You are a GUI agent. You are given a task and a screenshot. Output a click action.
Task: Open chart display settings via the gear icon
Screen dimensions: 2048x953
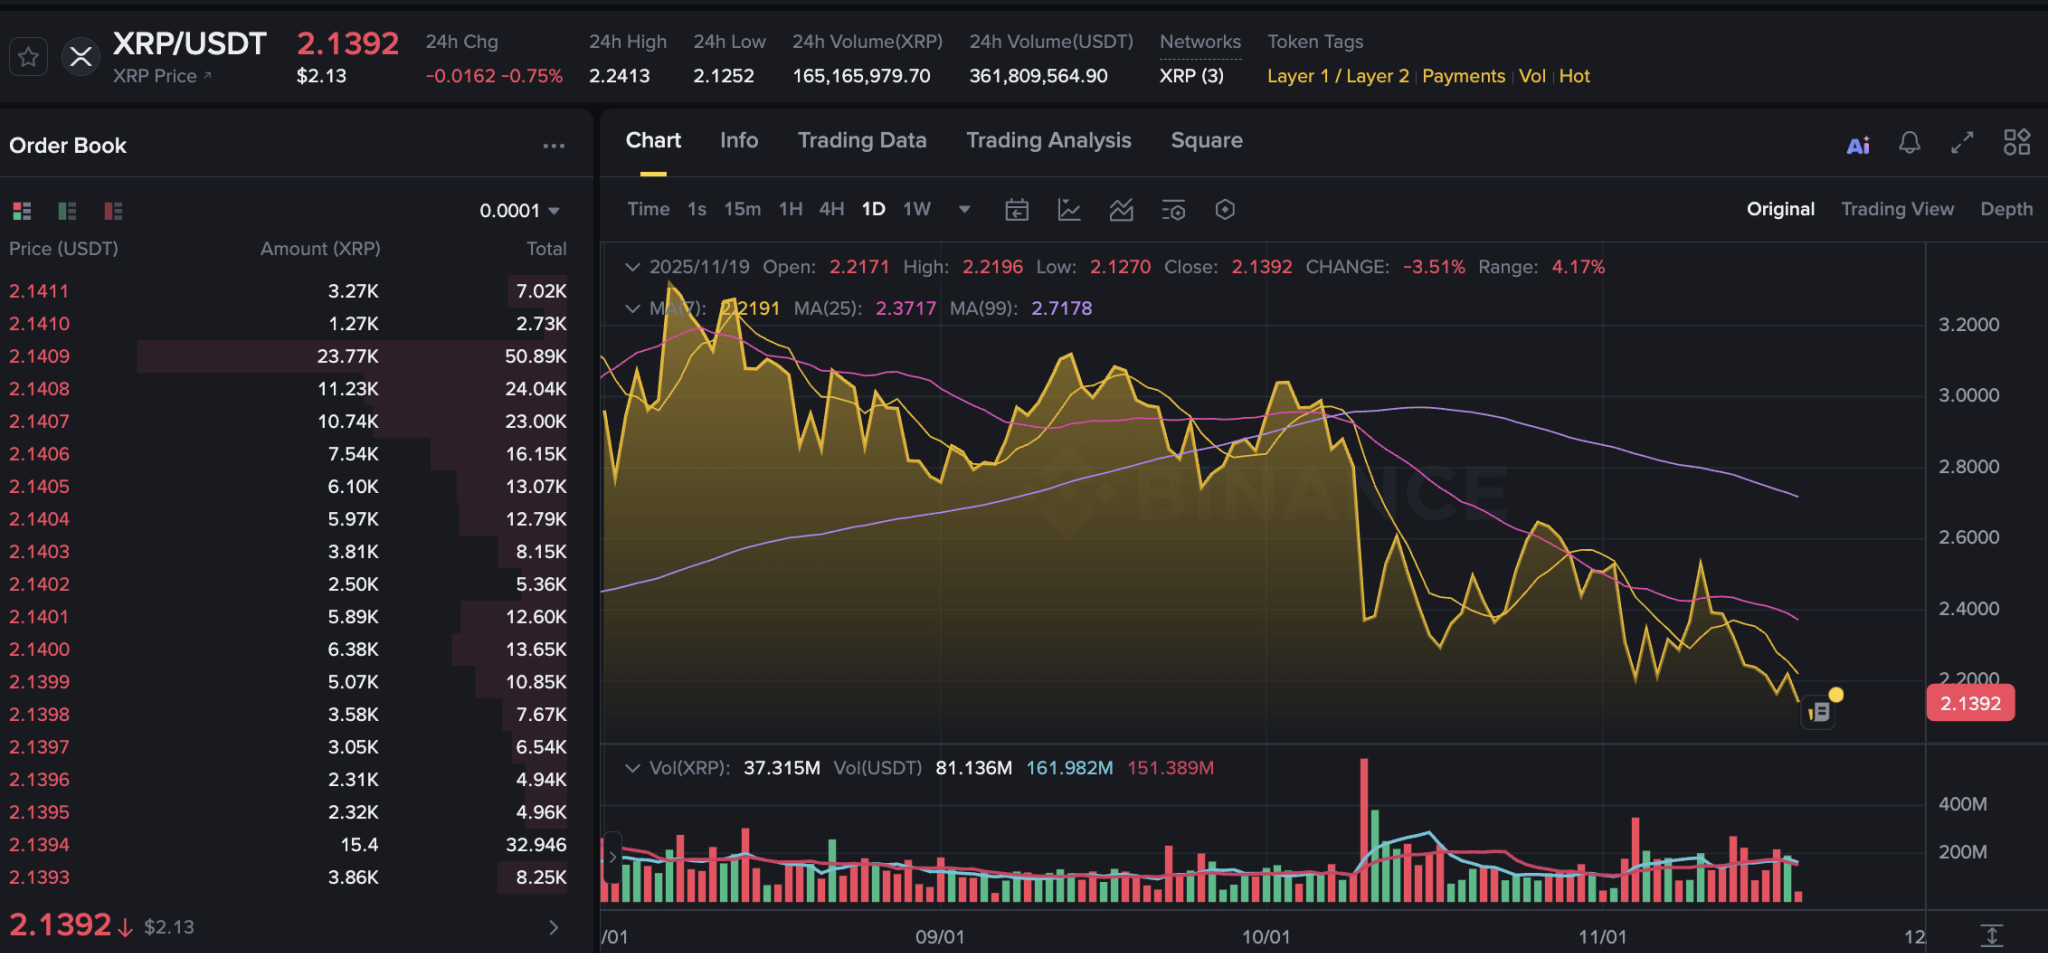click(1224, 210)
